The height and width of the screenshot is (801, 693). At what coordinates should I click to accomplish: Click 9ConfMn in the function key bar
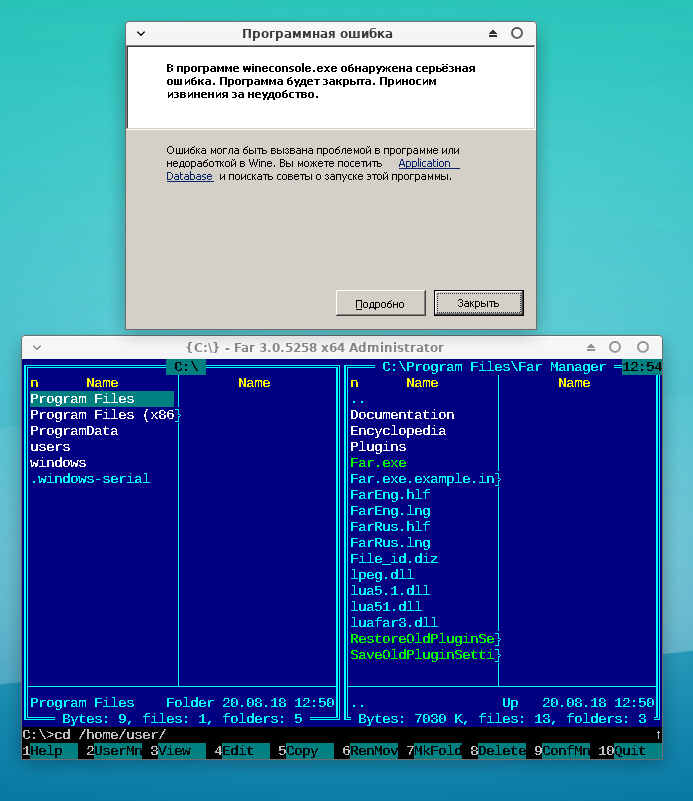click(562, 751)
